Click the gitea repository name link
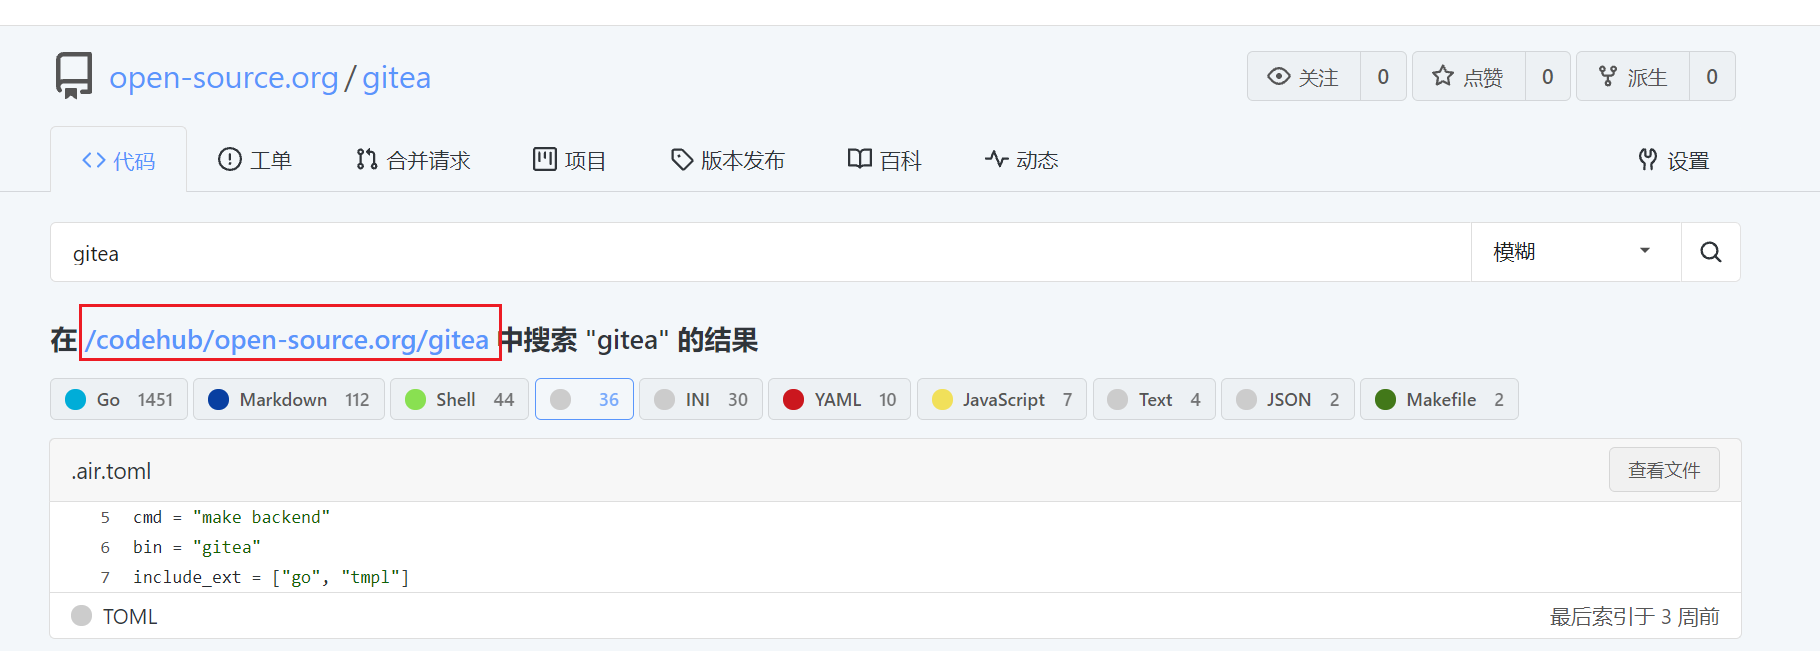The image size is (1820, 651). (x=396, y=77)
